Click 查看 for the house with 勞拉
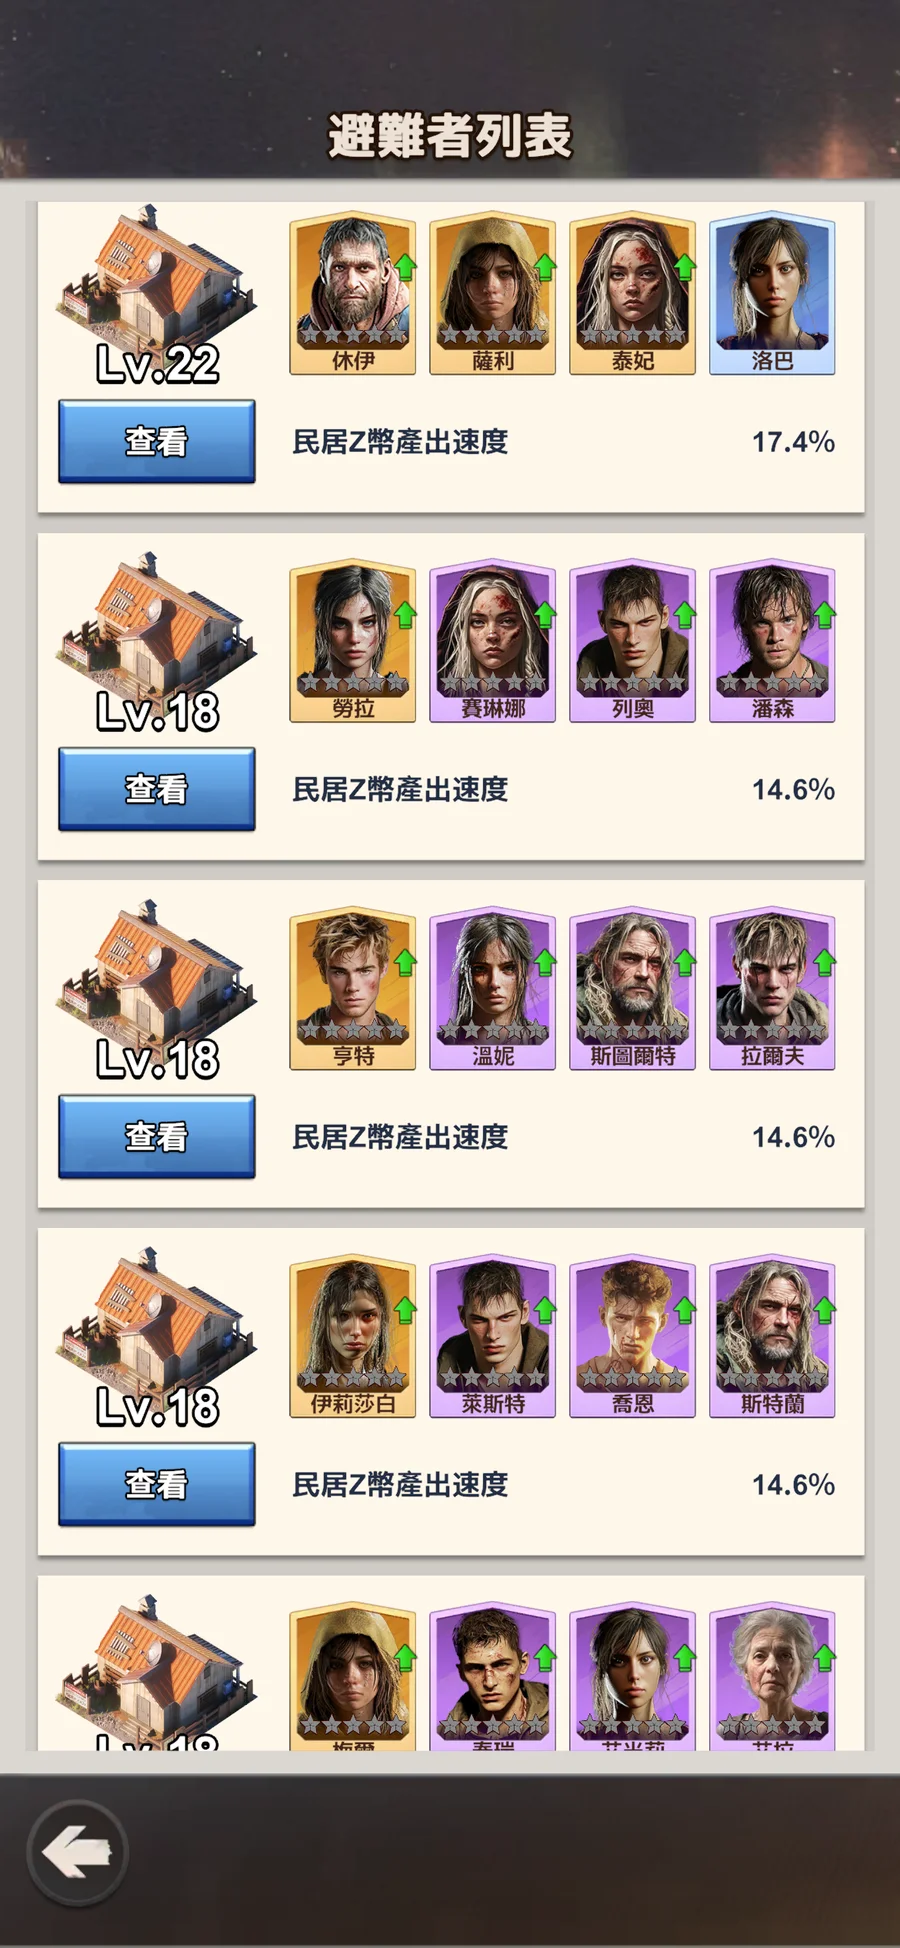This screenshot has height=1948, width=900. coord(157,789)
